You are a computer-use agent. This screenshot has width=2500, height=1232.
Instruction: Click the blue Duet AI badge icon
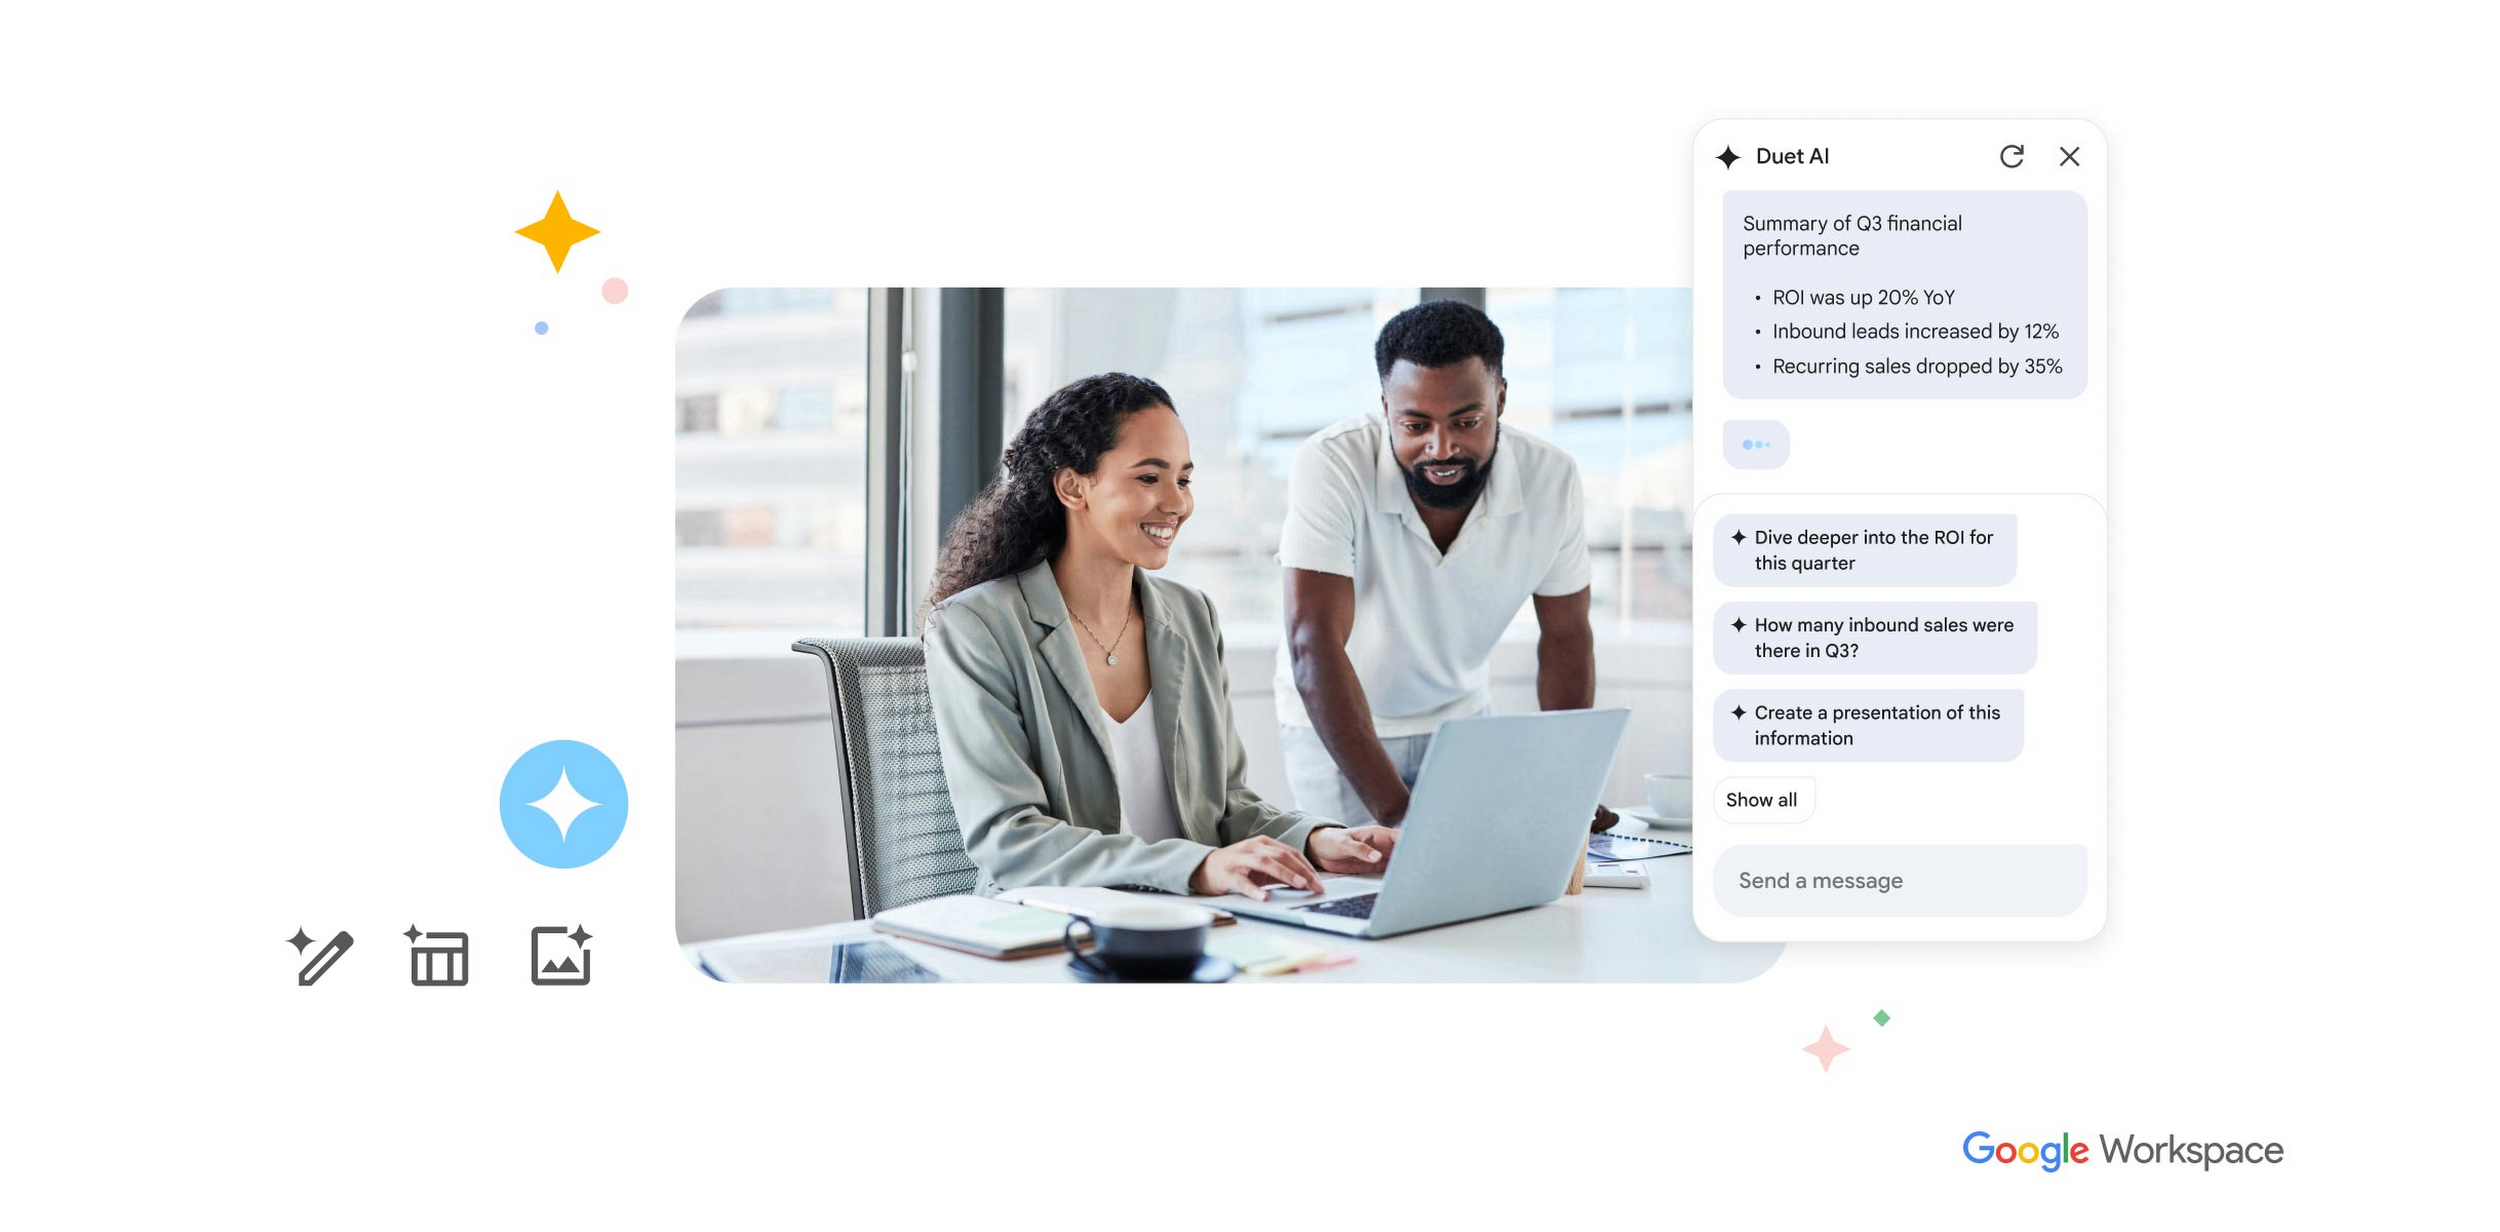pos(564,802)
